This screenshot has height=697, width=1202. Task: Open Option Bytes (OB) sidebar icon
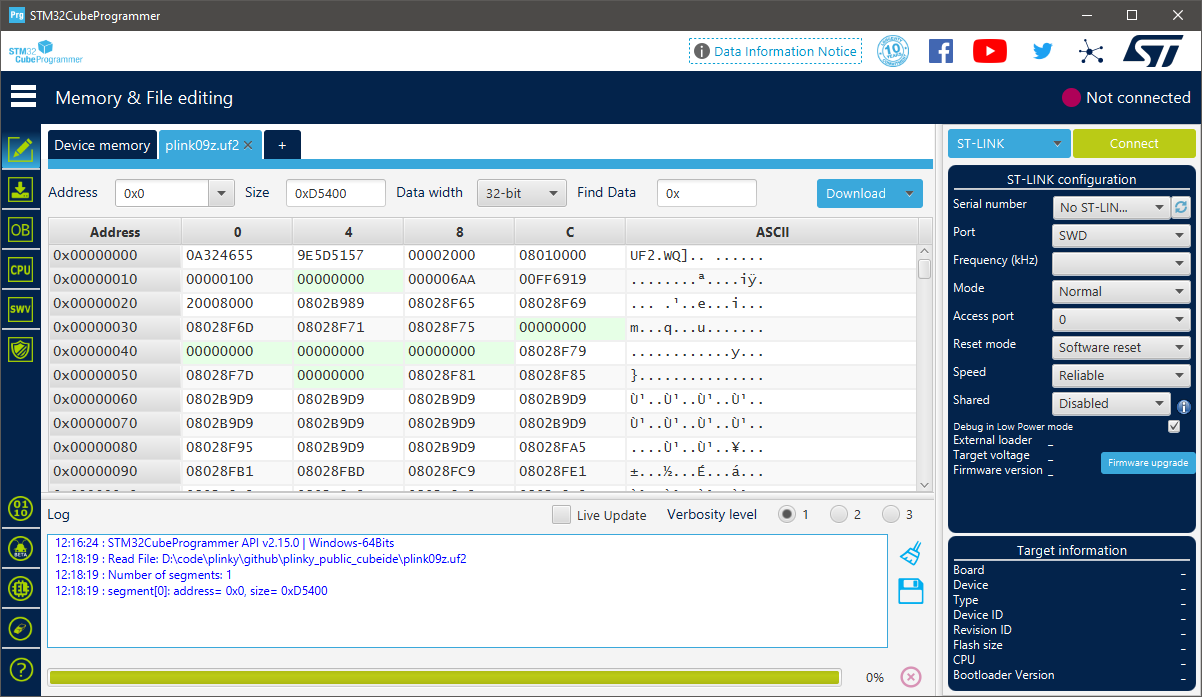[20, 229]
